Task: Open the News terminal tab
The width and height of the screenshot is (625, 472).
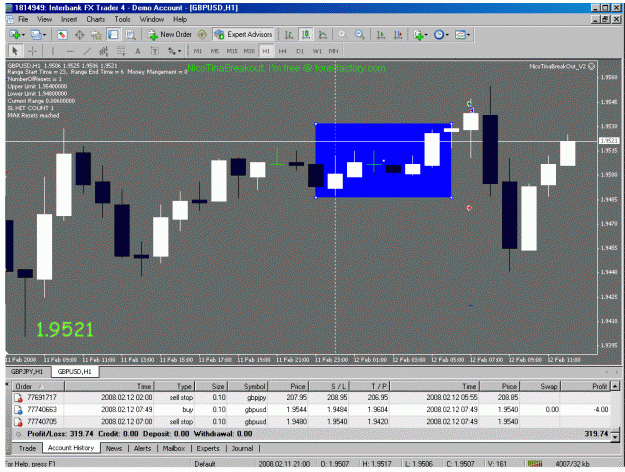Action: click(x=114, y=448)
